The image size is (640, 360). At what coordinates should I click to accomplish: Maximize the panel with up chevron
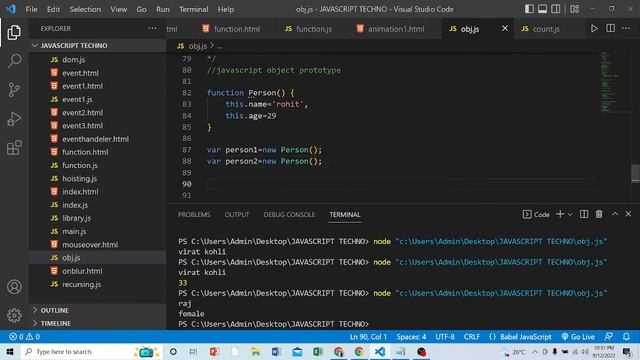tap(615, 214)
